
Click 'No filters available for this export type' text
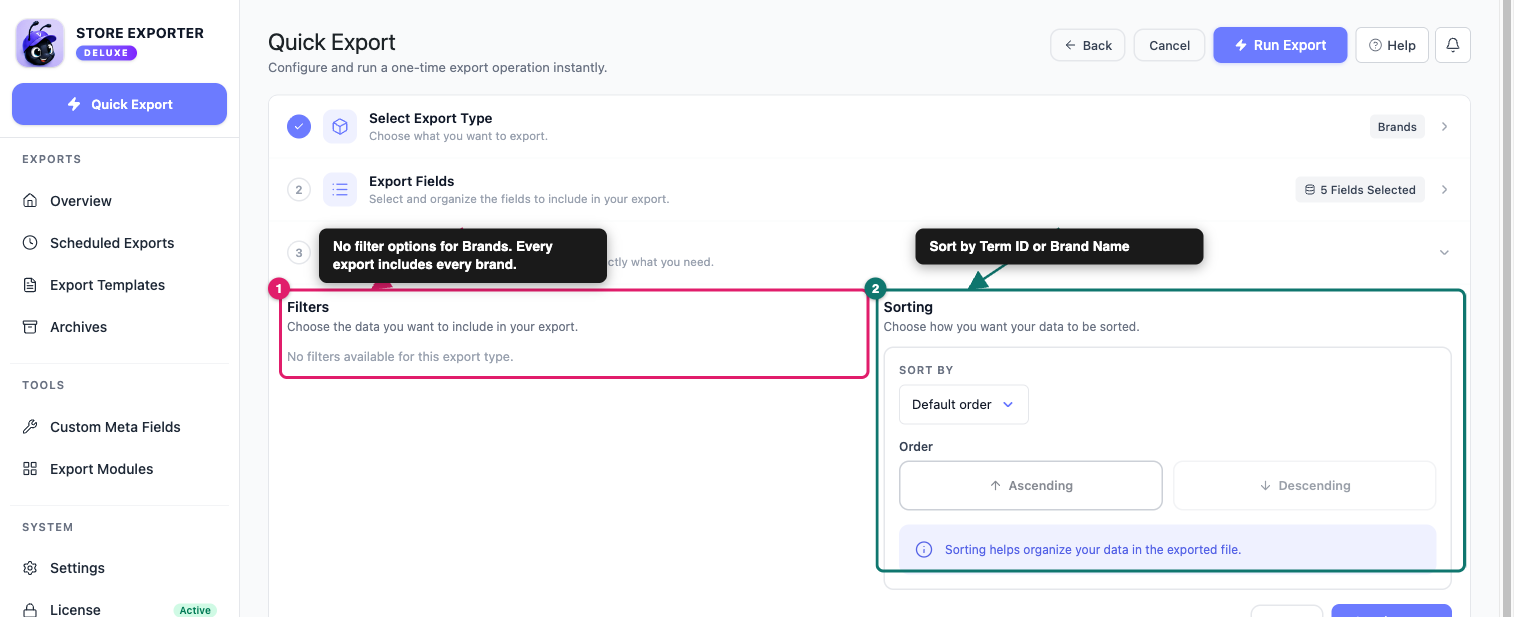point(400,356)
